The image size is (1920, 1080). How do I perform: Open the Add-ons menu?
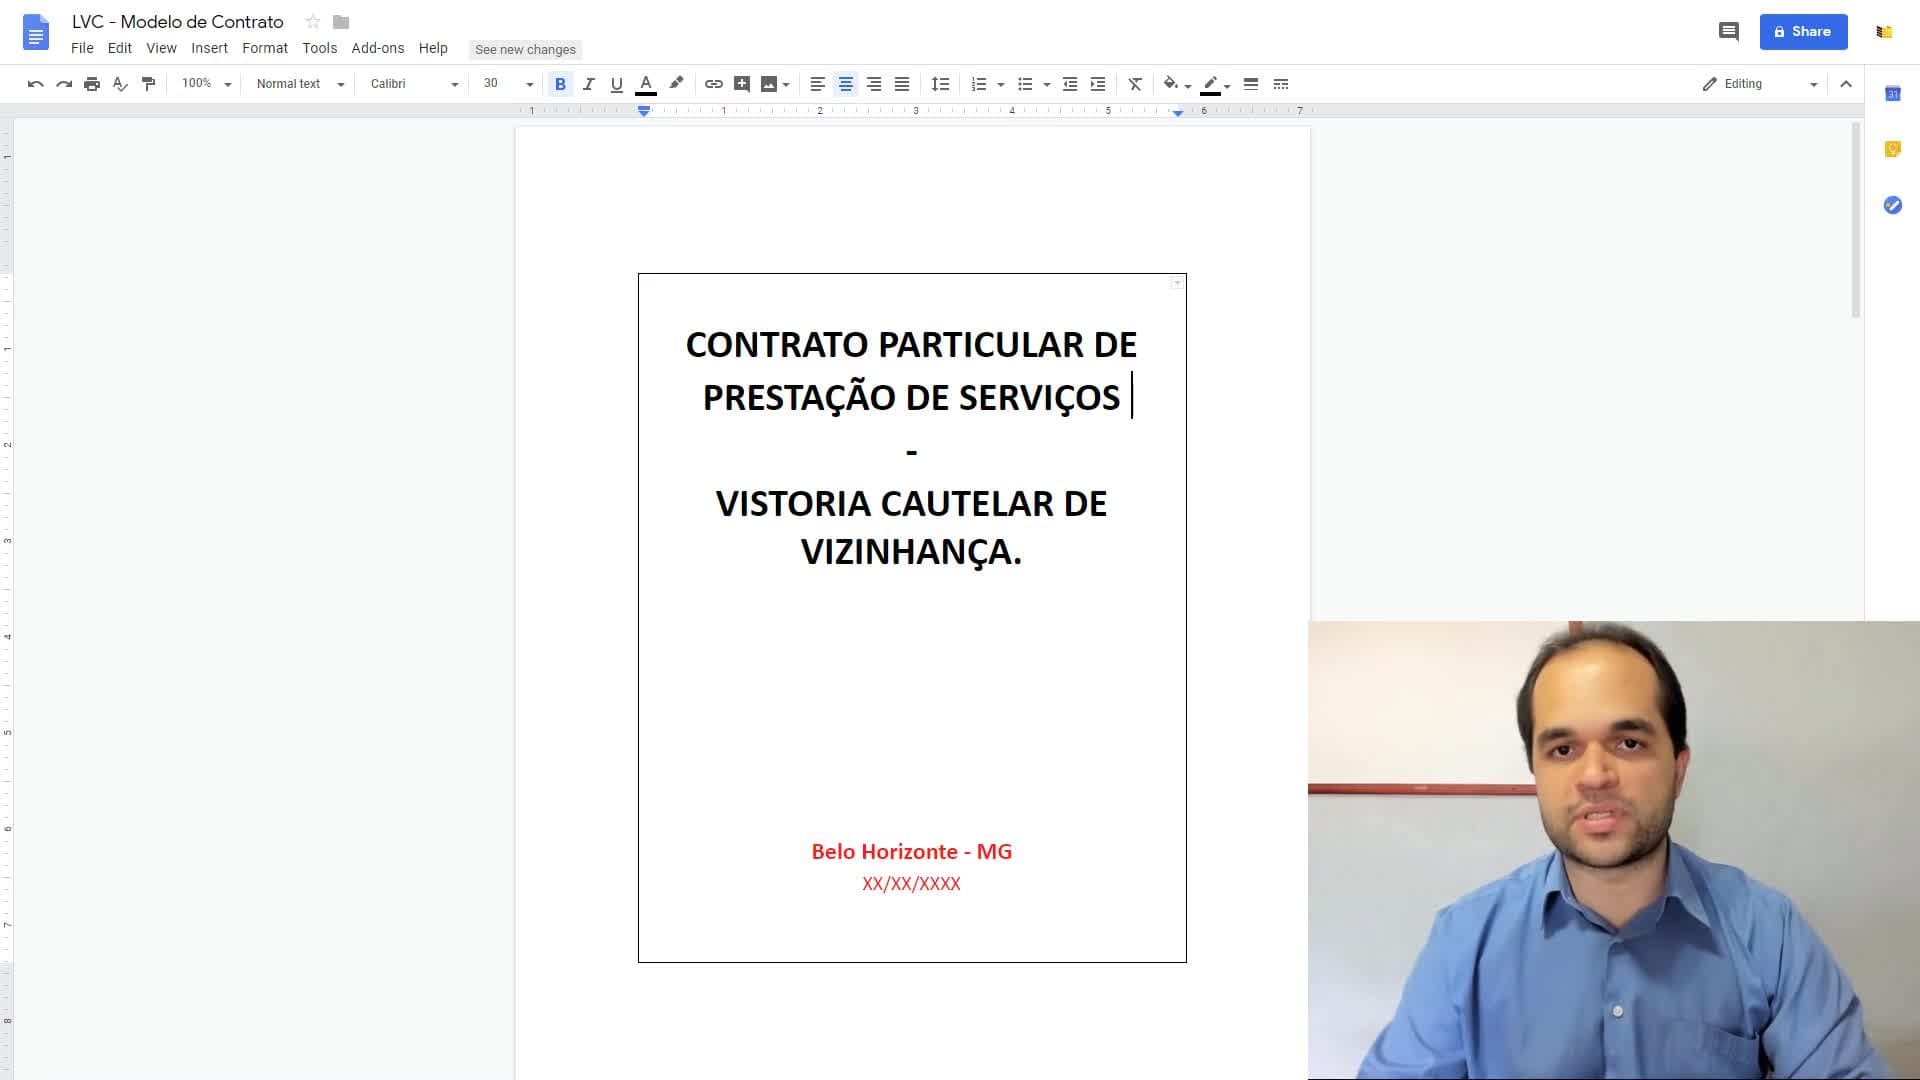(378, 48)
